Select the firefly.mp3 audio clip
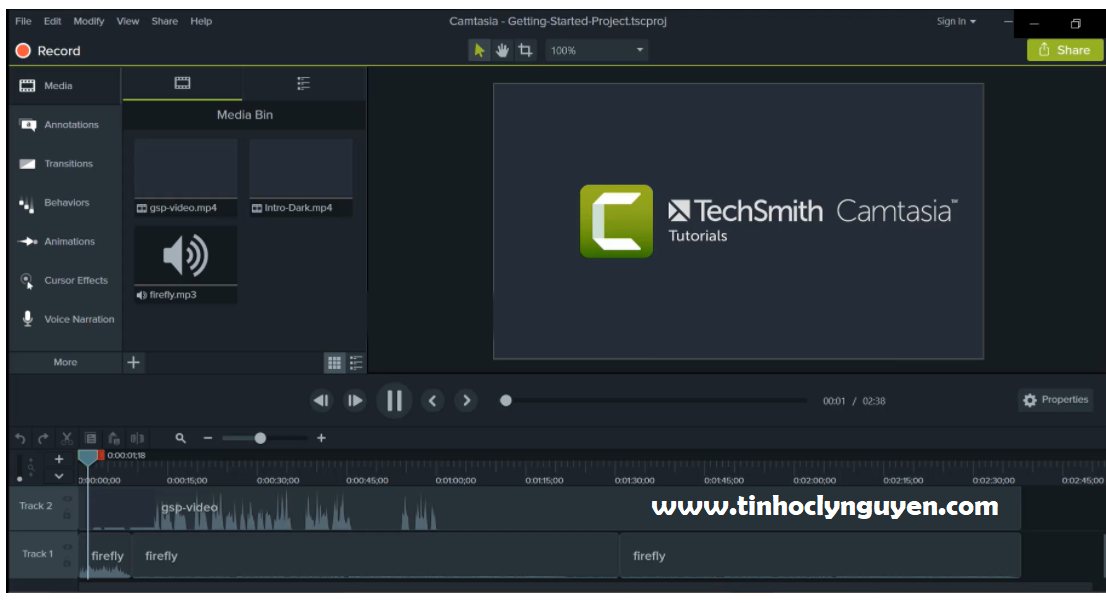 tap(186, 264)
